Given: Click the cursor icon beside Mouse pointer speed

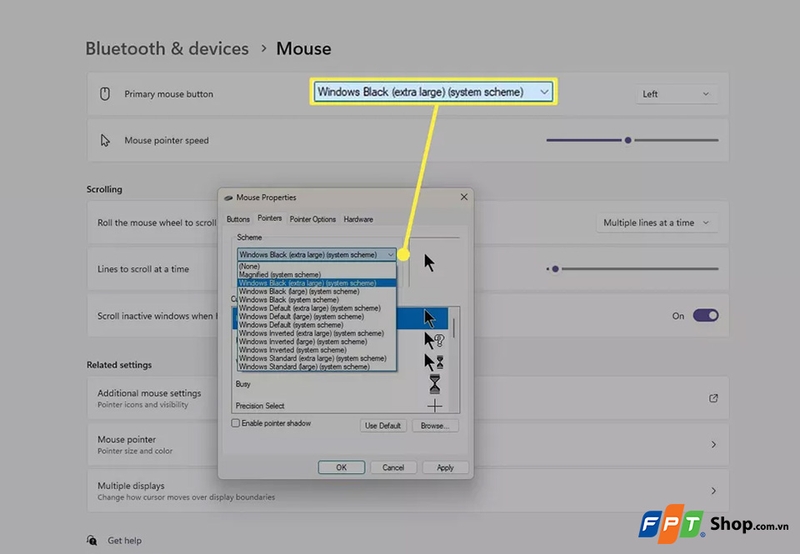Looking at the screenshot, I should pyautogui.click(x=105, y=140).
